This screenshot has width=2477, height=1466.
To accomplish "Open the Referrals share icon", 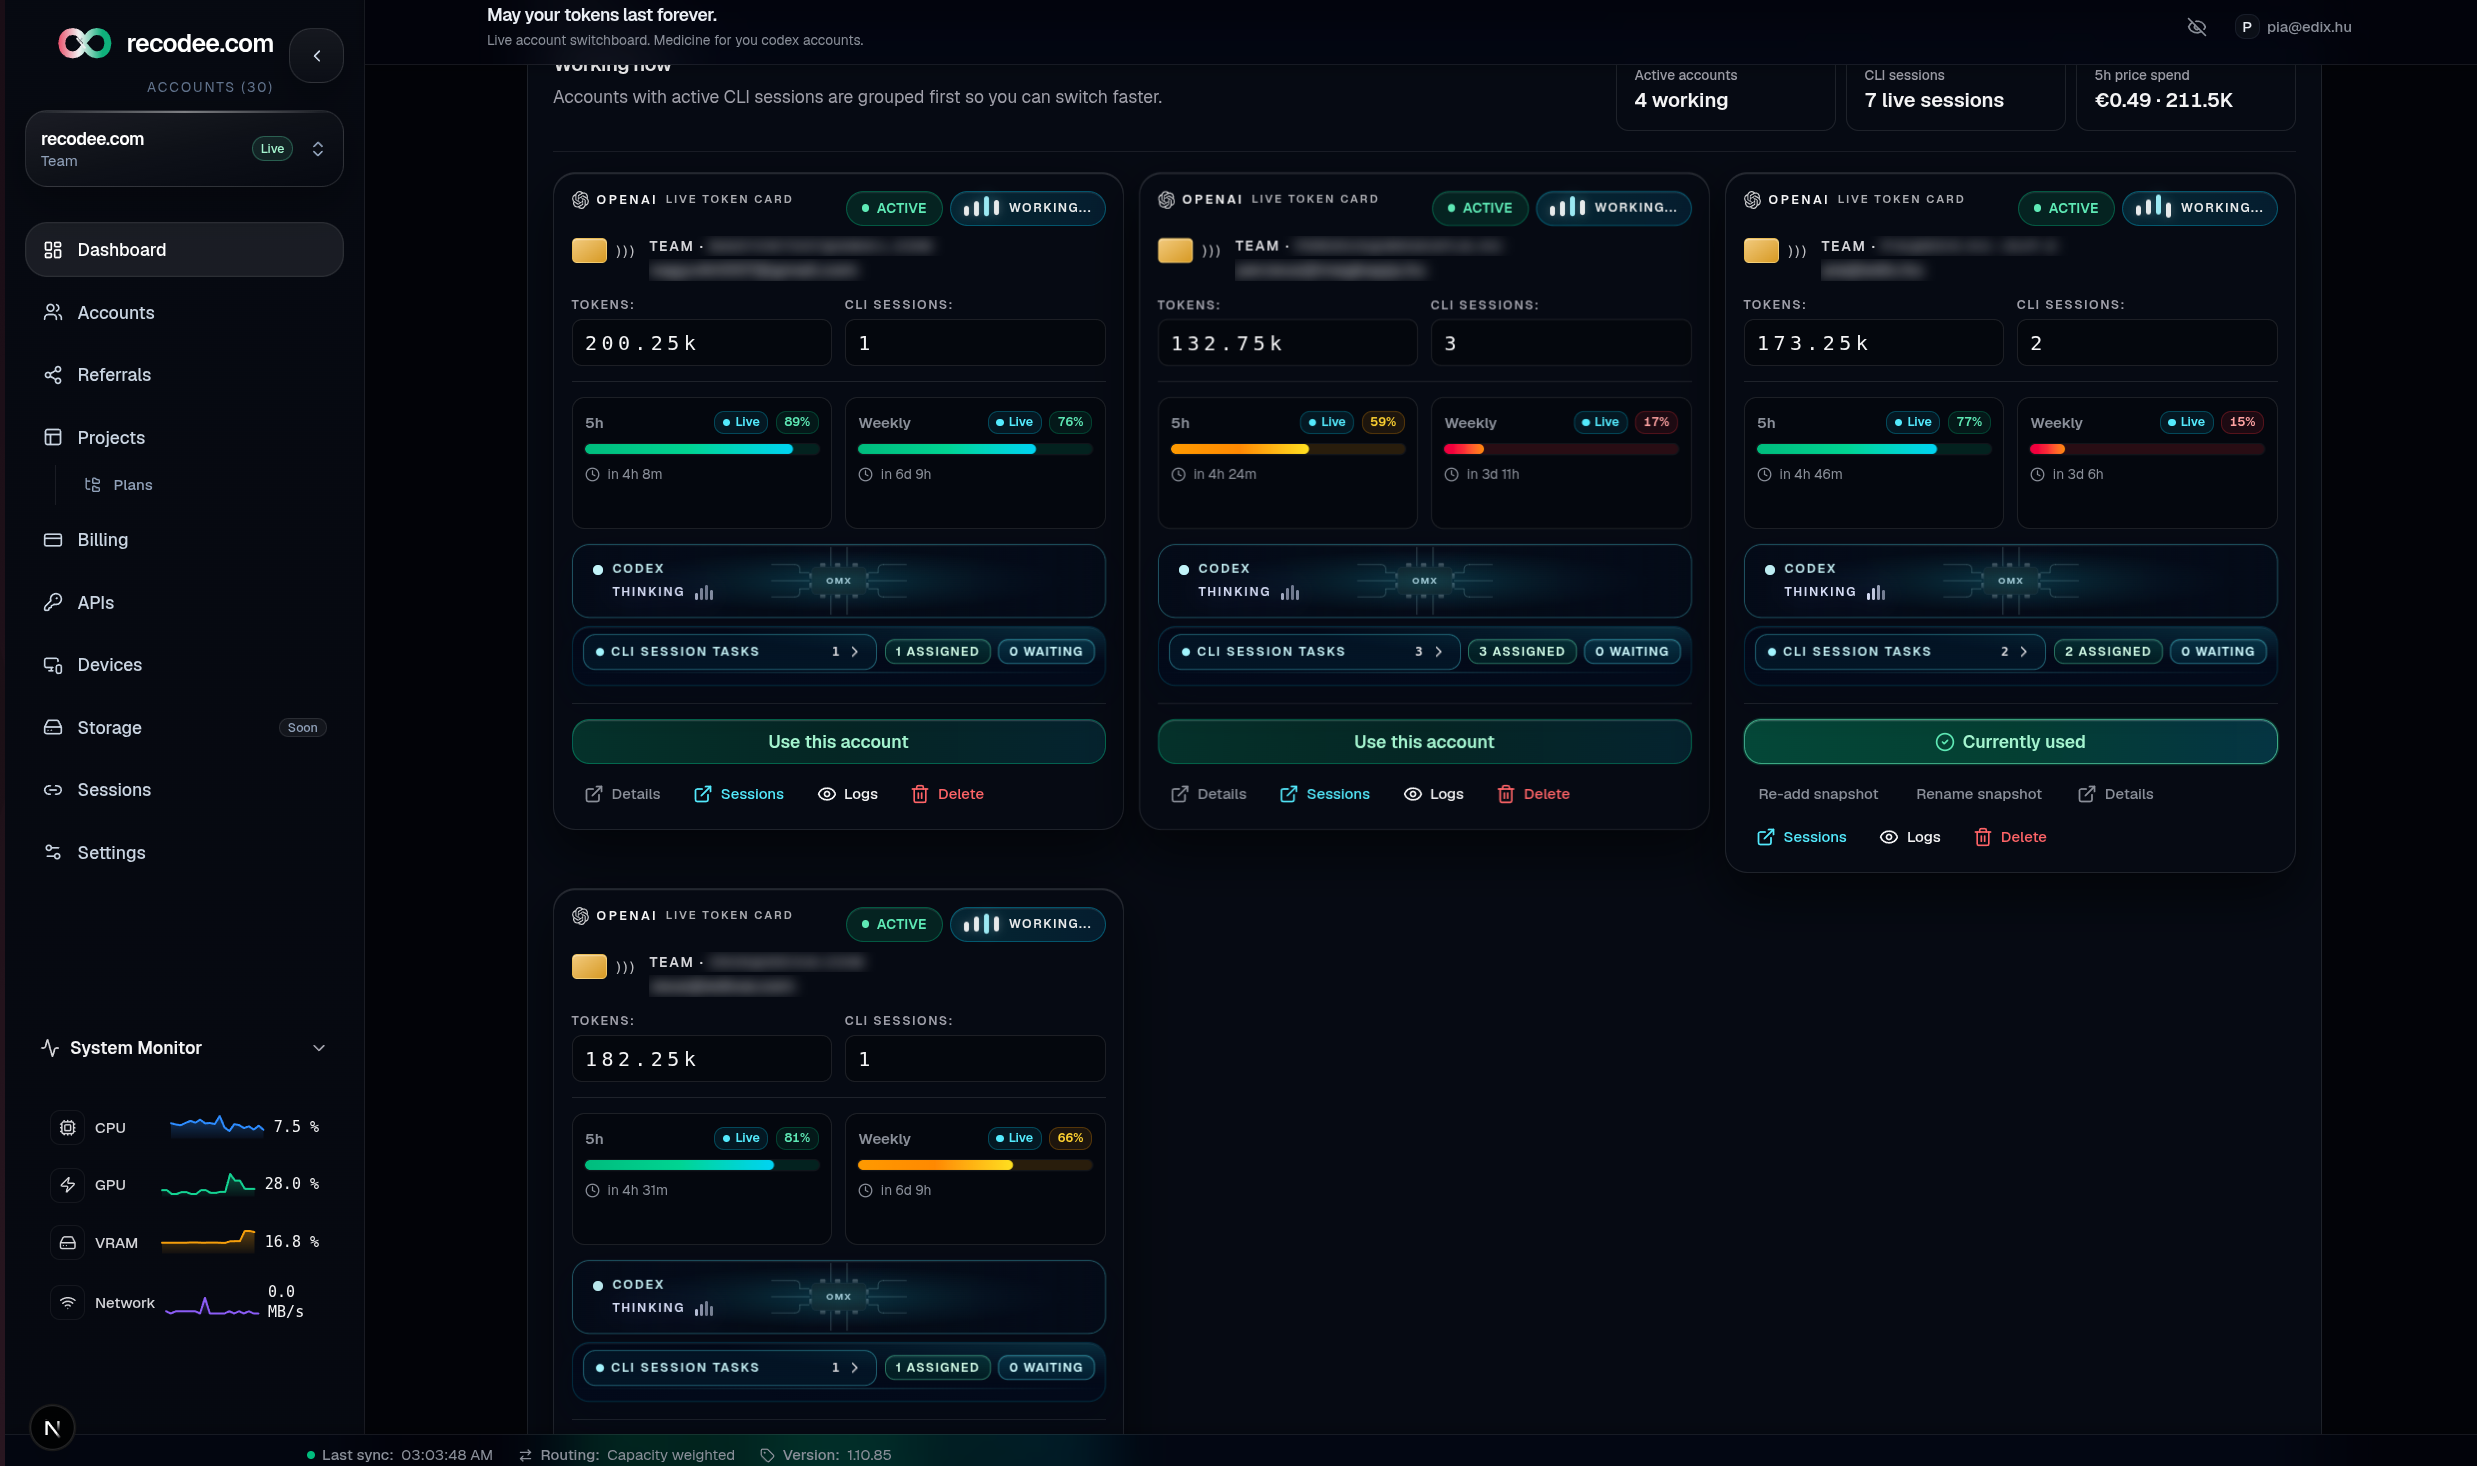I will point(53,375).
